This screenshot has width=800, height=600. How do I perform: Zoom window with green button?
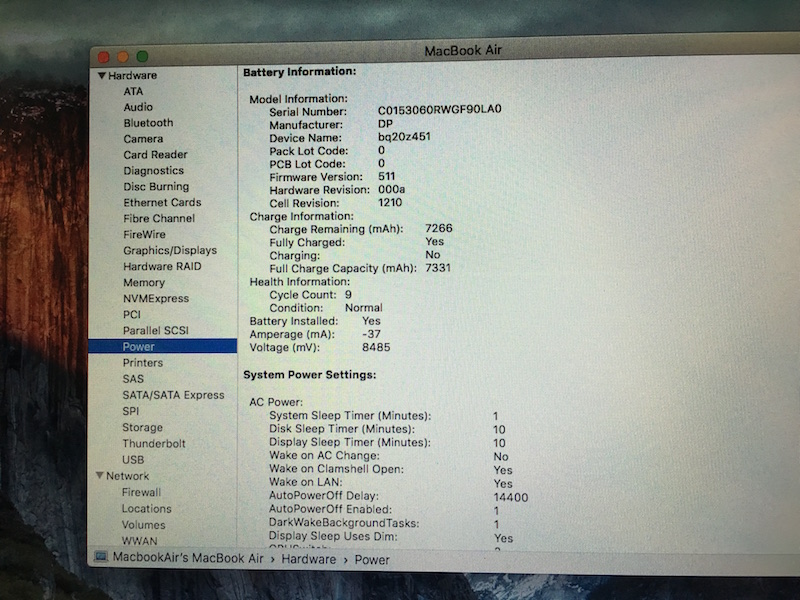coord(142,56)
